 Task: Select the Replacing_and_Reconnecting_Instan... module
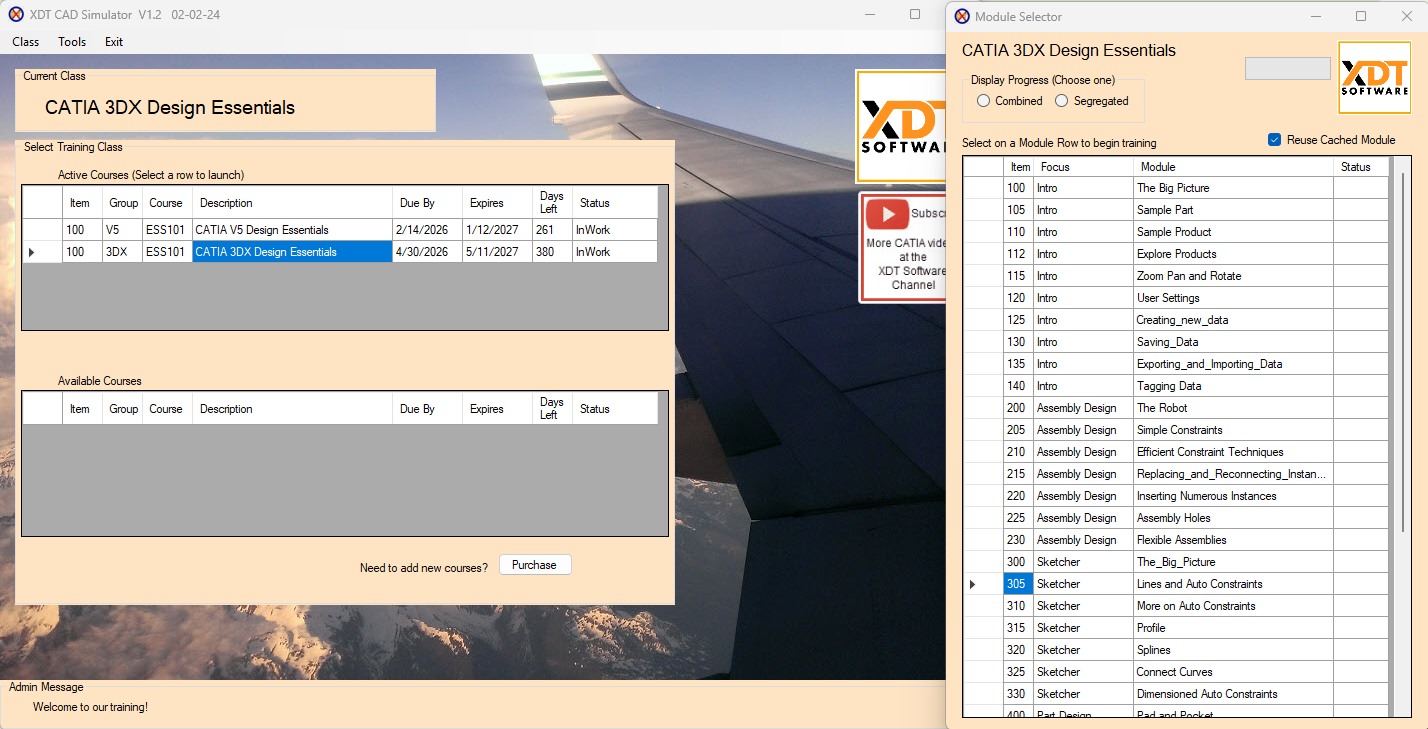[1176, 474]
